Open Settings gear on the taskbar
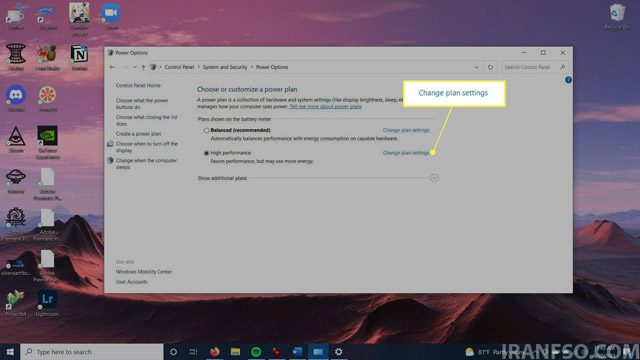 coord(338,351)
